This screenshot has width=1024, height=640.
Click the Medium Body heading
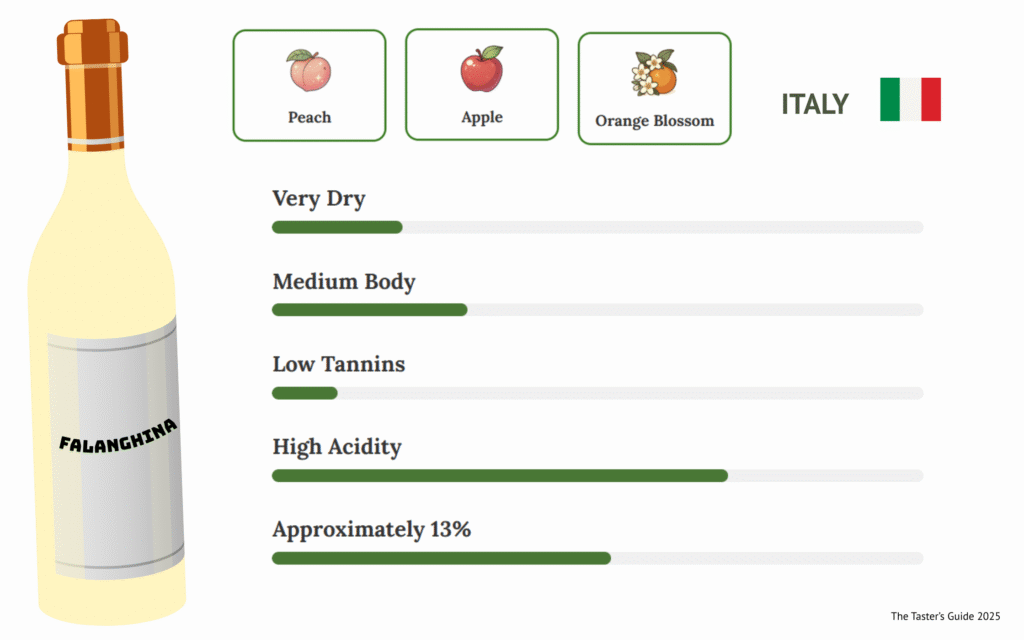344,282
